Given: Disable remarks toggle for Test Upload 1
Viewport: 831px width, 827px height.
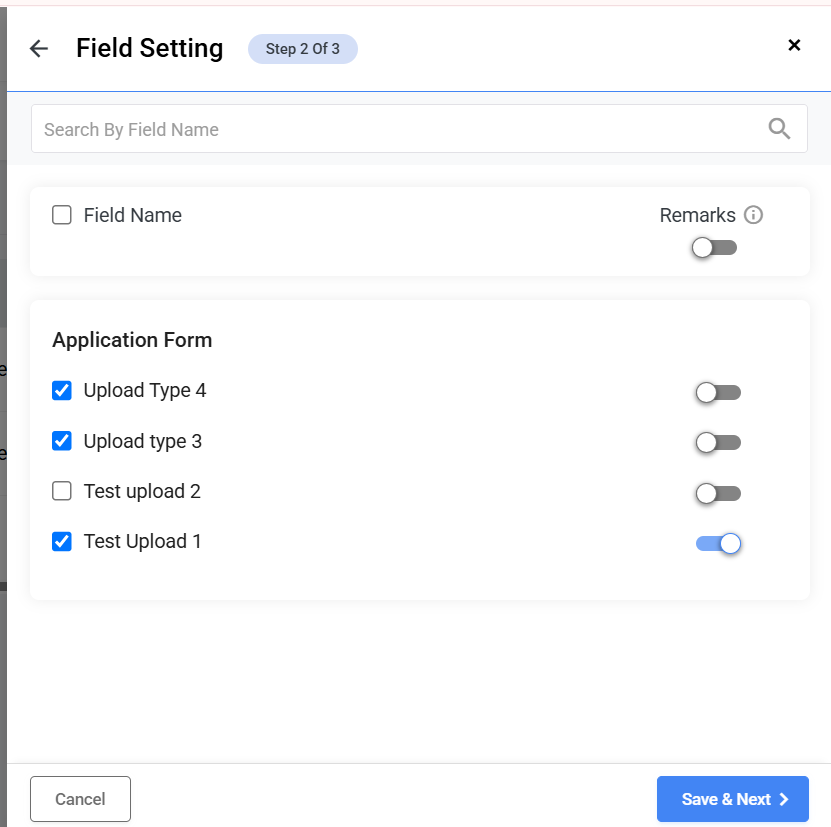Looking at the screenshot, I should pos(718,544).
